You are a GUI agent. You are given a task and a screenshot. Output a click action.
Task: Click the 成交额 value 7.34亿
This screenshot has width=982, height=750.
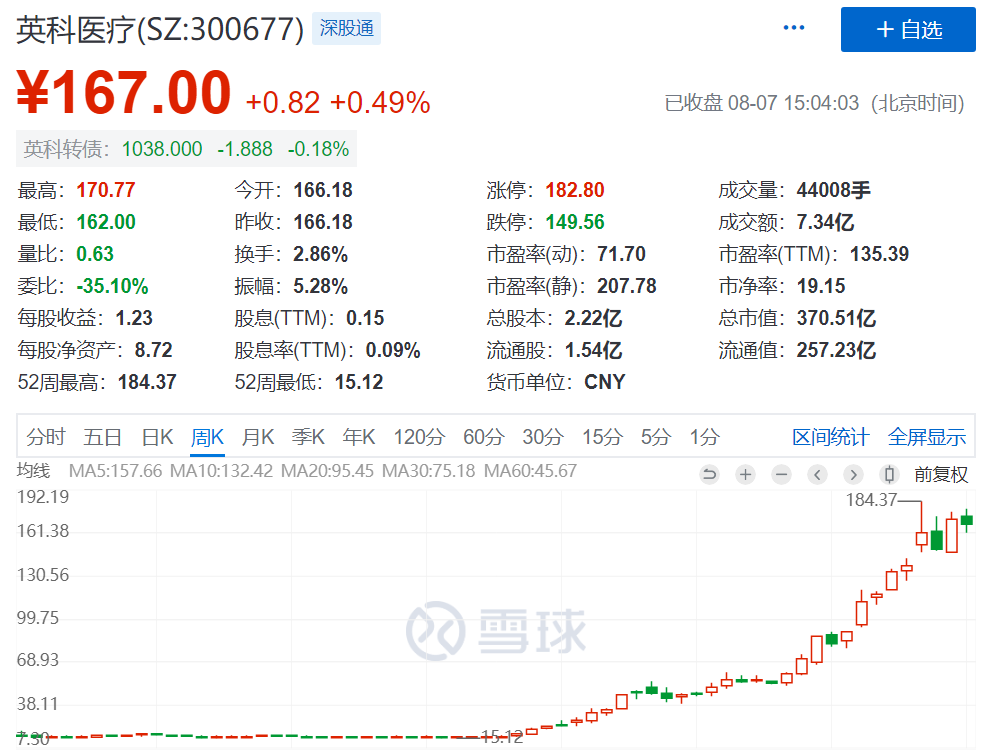pyautogui.click(x=825, y=222)
